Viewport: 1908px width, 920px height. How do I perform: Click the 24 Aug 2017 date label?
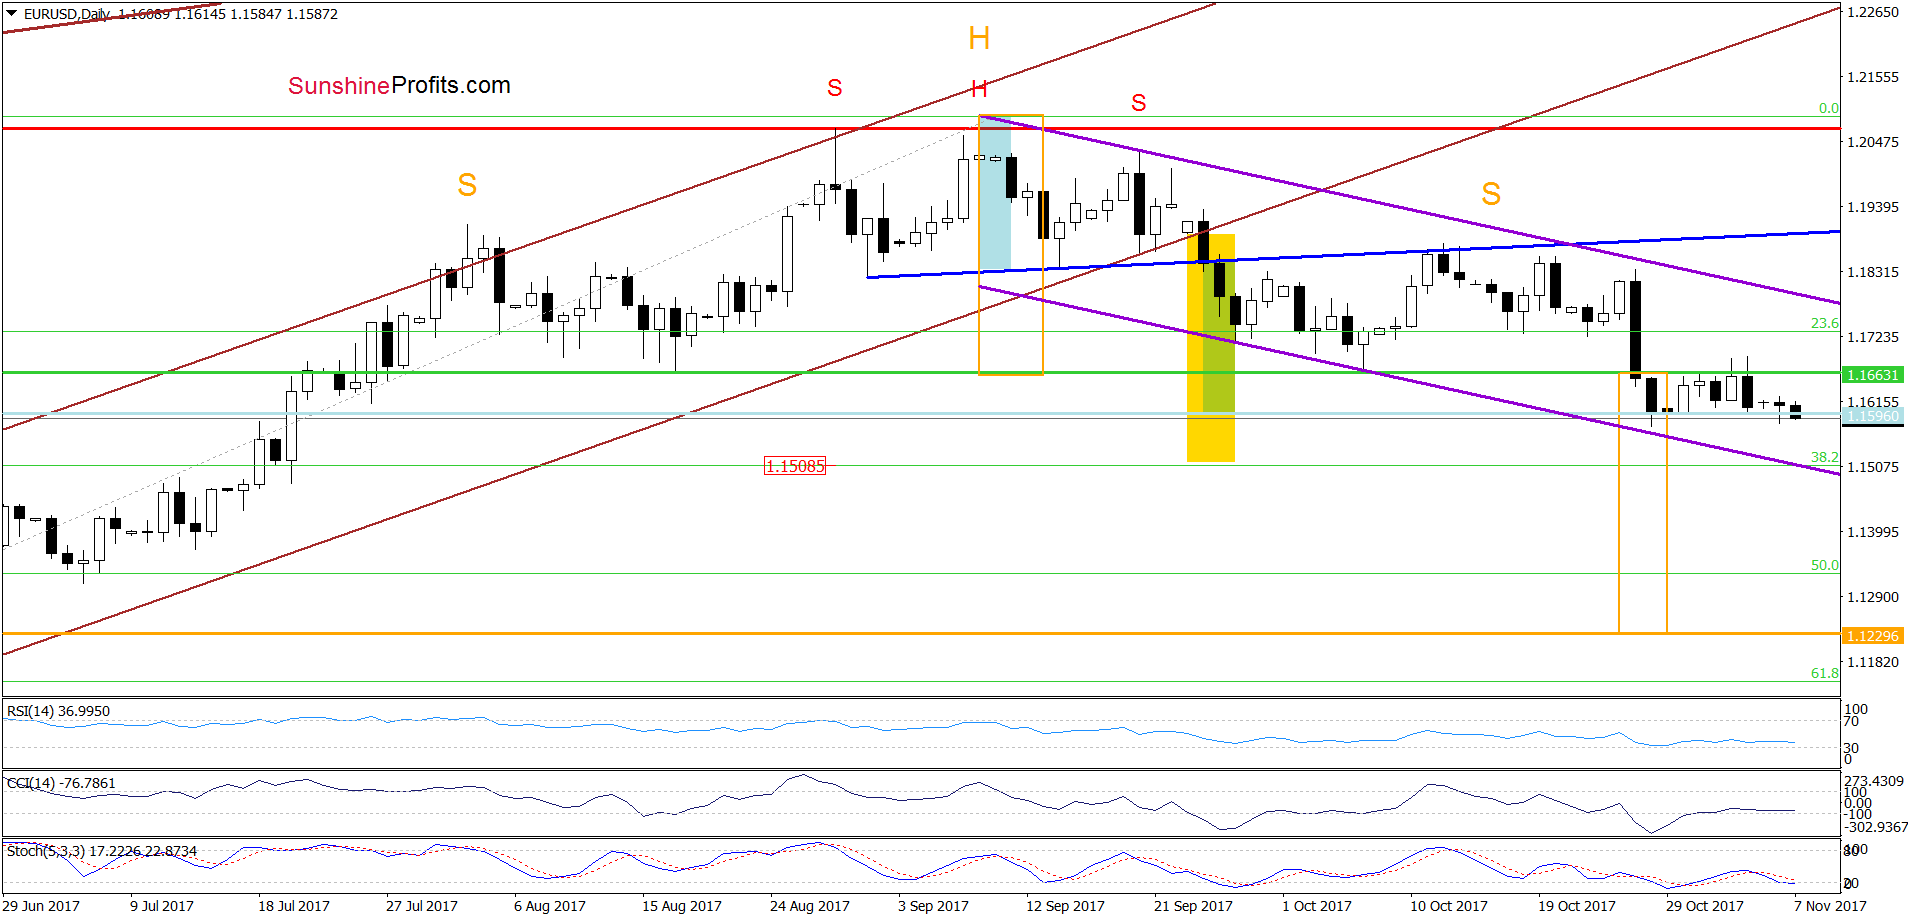[810, 906]
